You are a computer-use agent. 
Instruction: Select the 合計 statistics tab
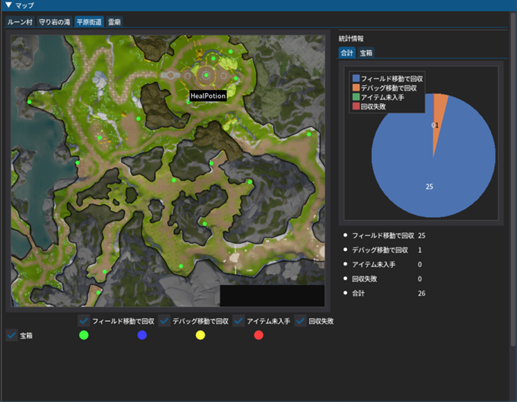coord(347,53)
